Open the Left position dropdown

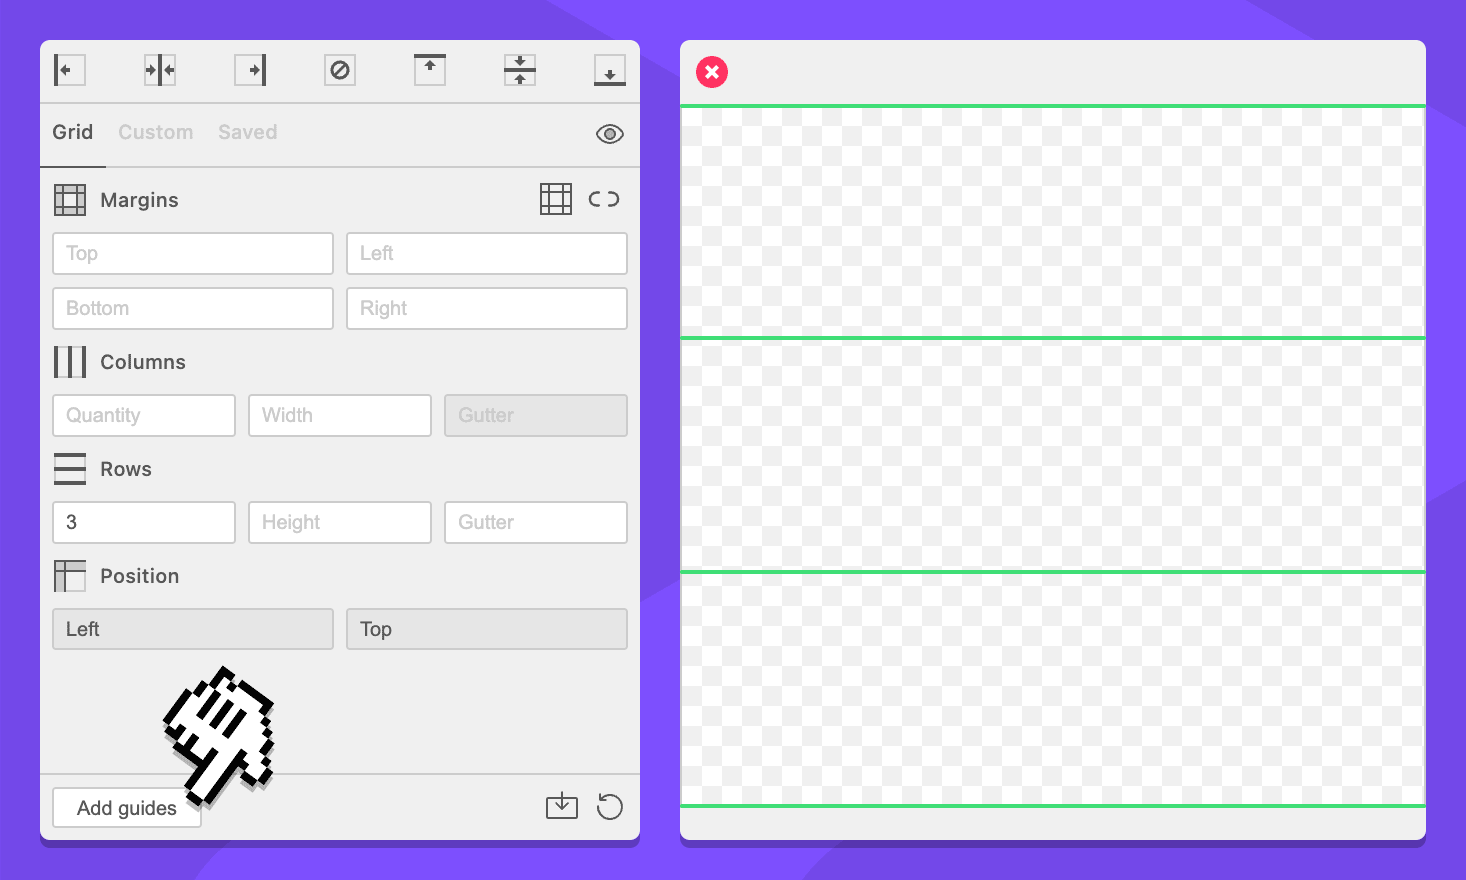pos(193,629)
